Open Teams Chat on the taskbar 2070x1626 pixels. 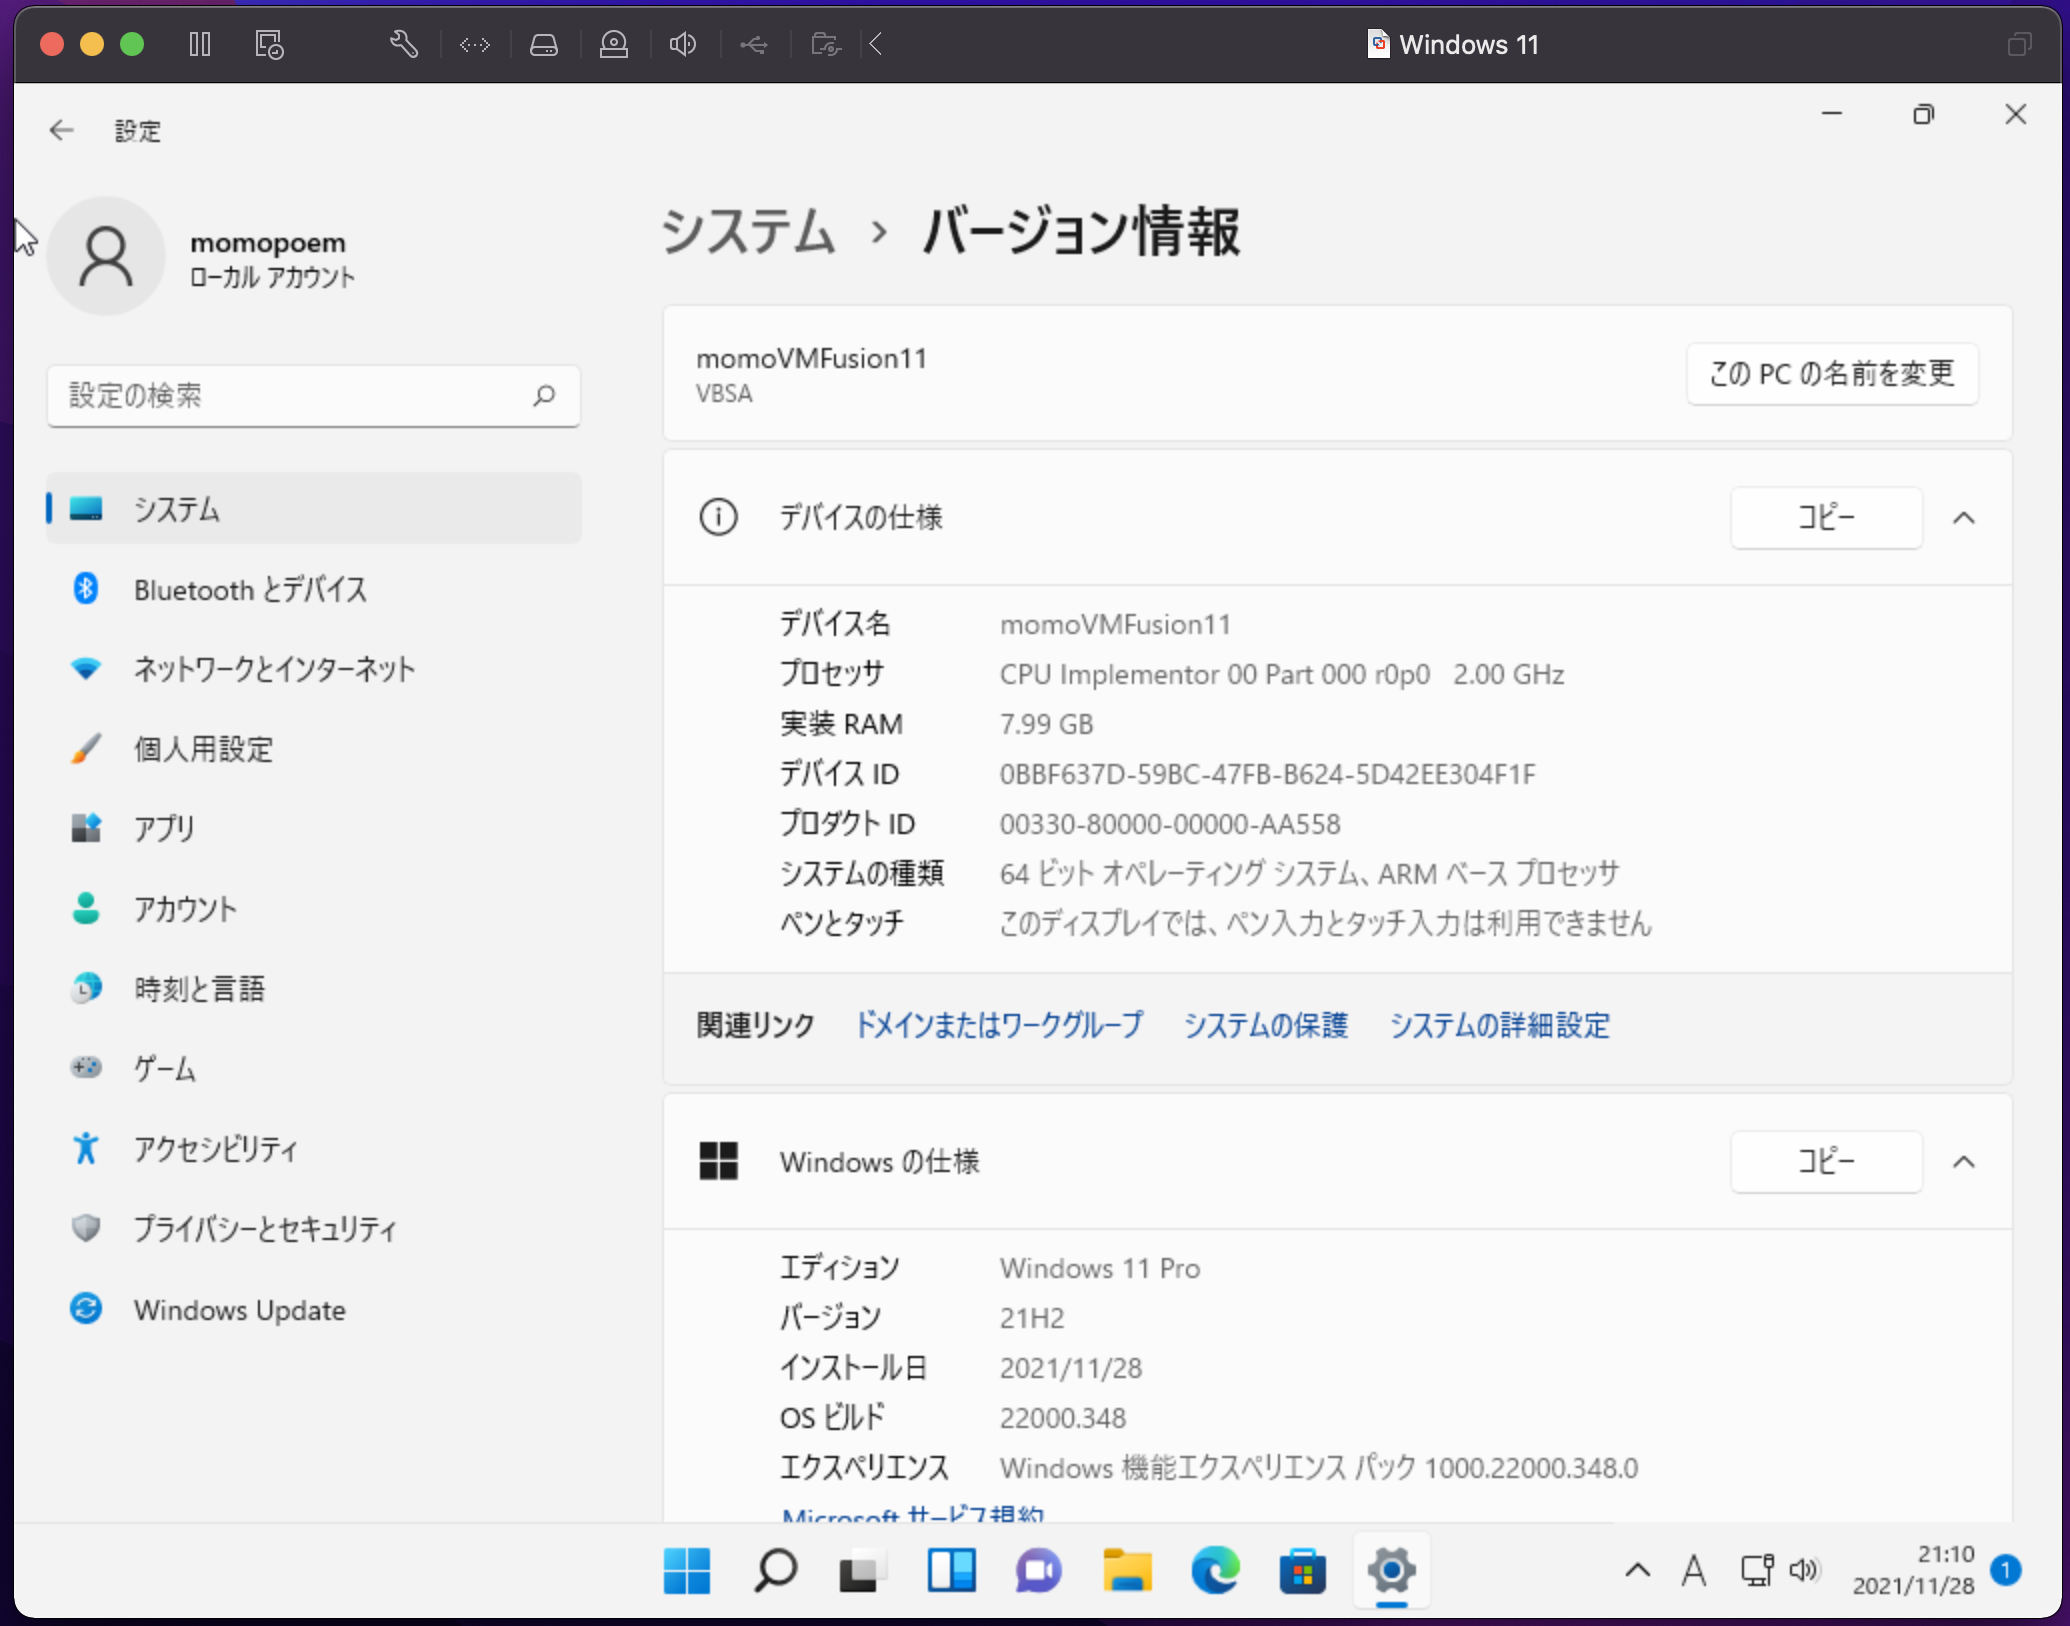click(1039, 1571)
